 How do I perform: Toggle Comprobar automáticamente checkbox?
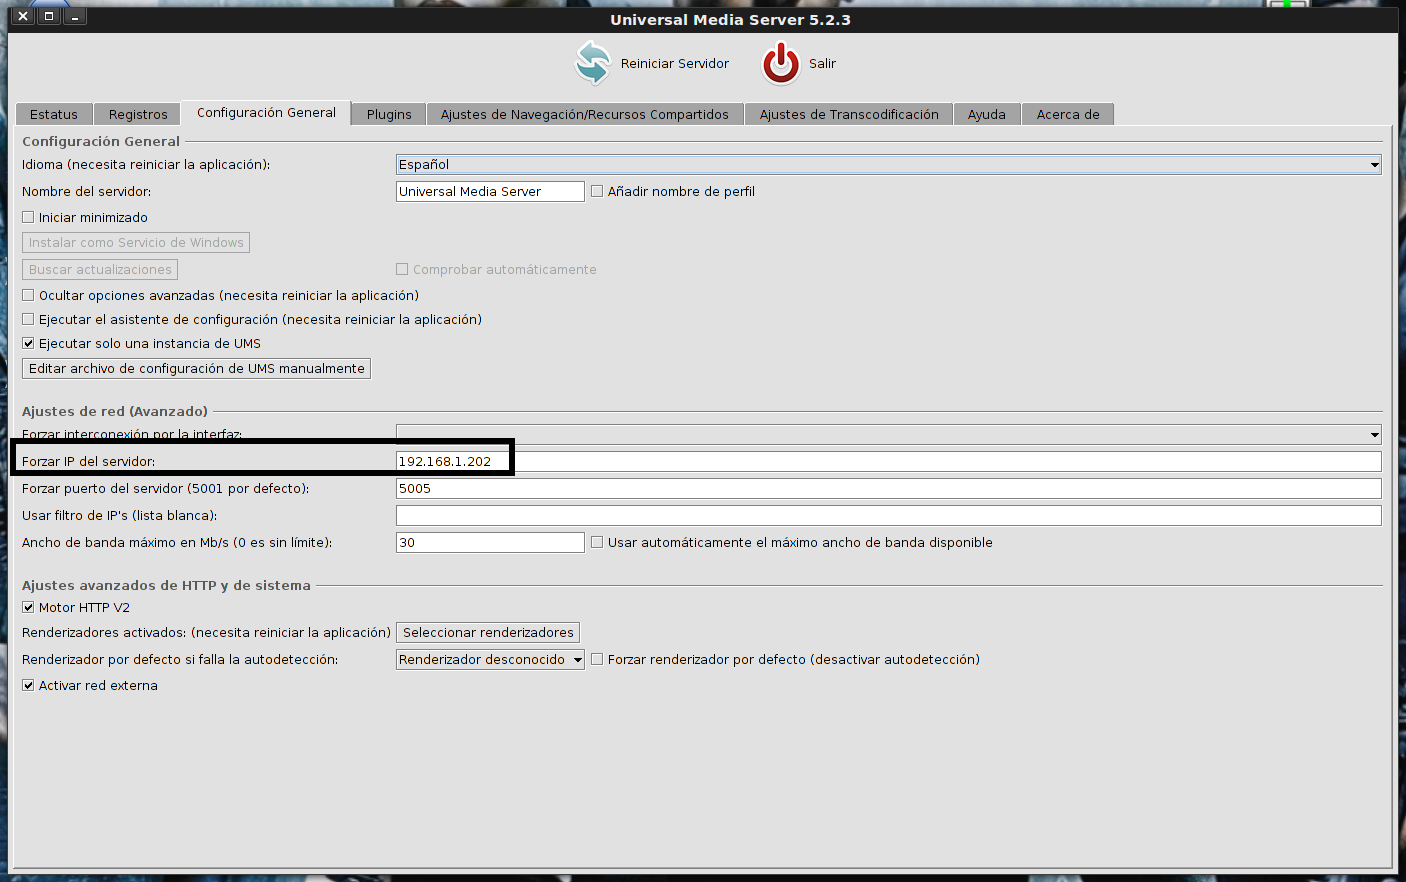pyautogui.click(x=402, y=269)
